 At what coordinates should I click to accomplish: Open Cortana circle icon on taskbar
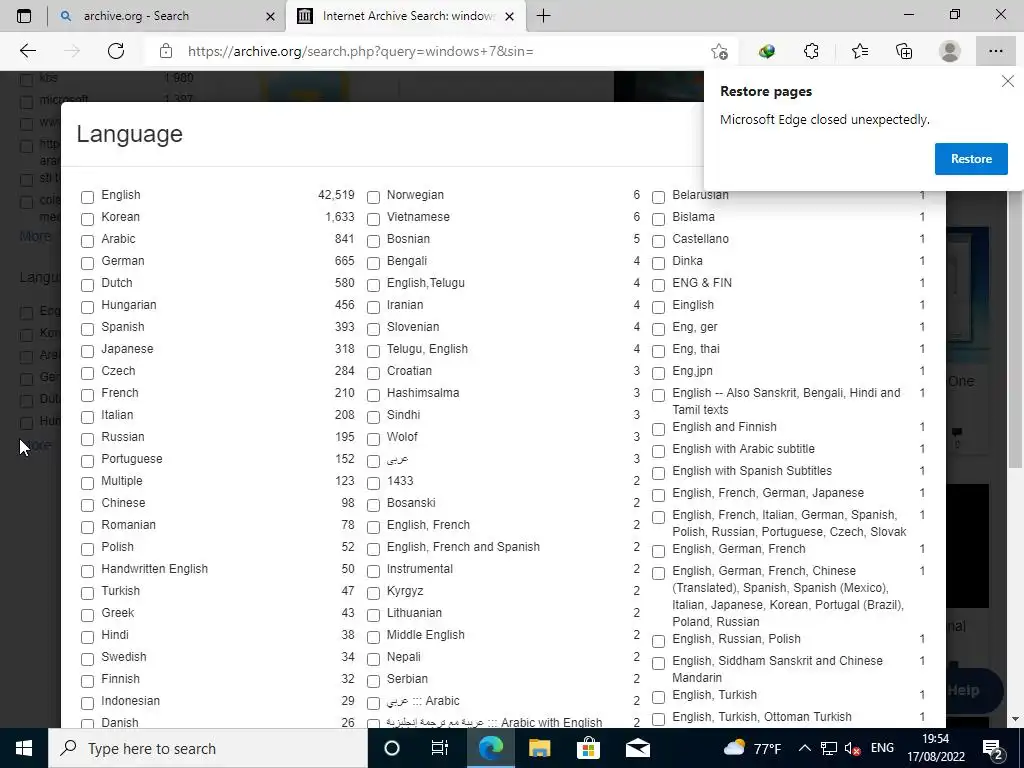[x=392, y=748]
